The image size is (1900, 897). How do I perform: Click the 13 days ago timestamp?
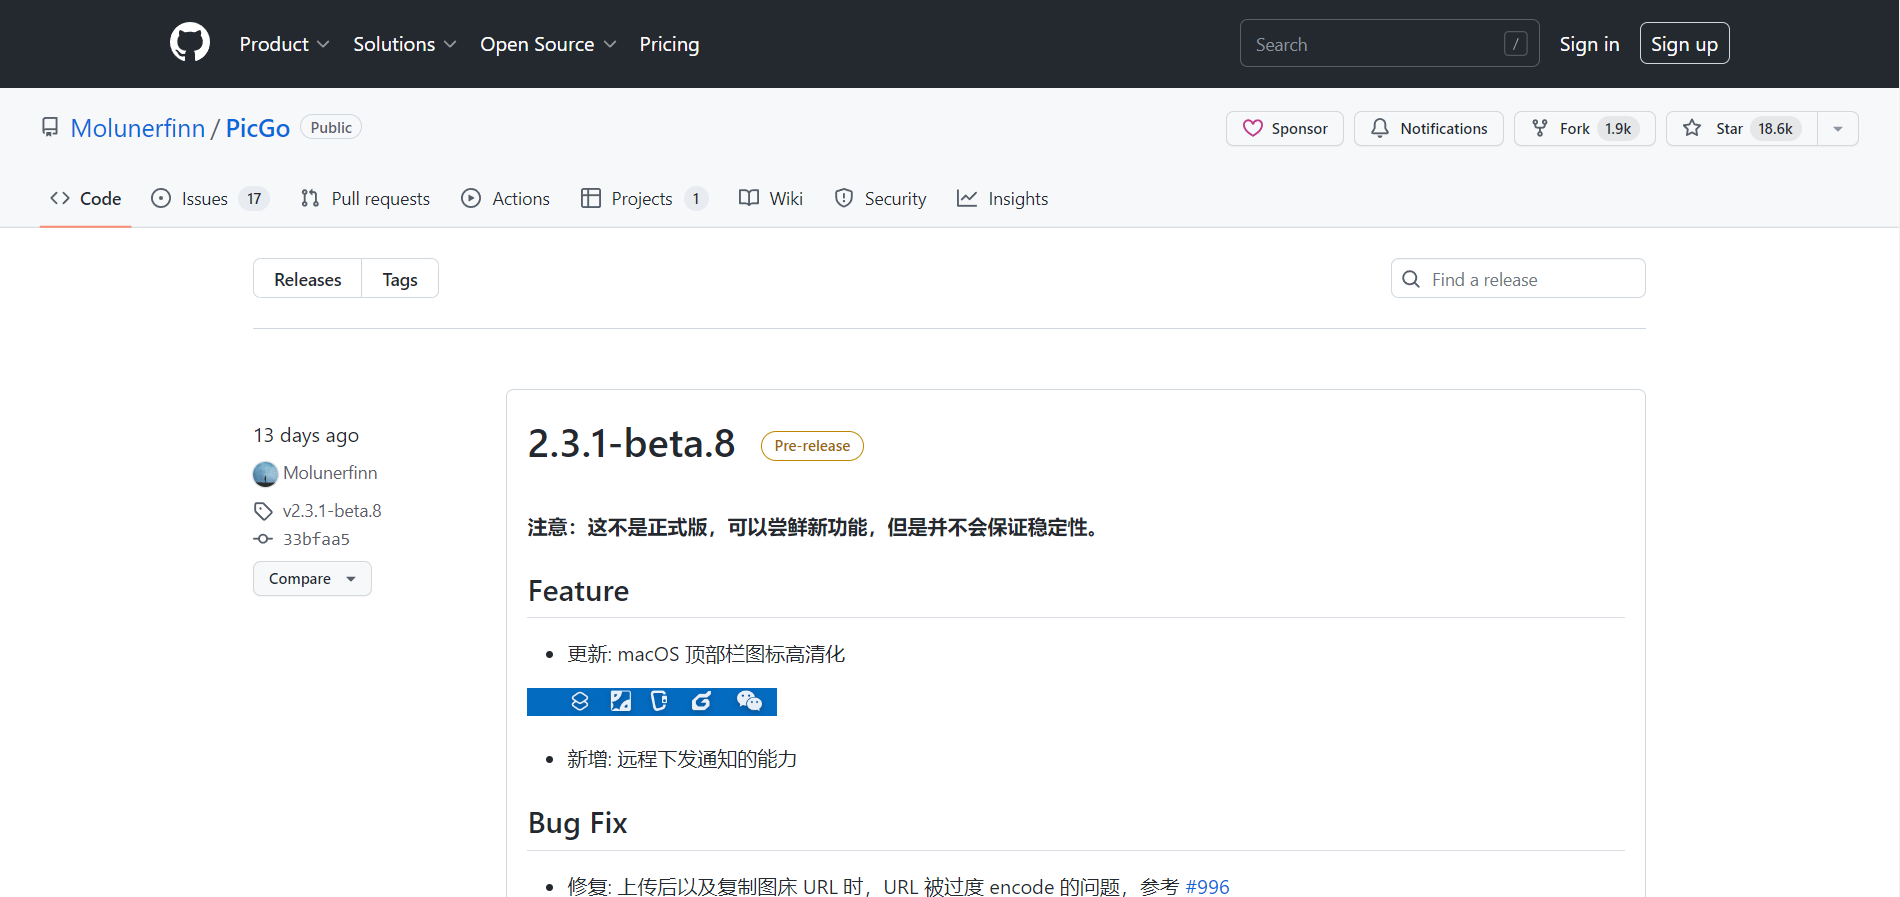tap(306, 435)
